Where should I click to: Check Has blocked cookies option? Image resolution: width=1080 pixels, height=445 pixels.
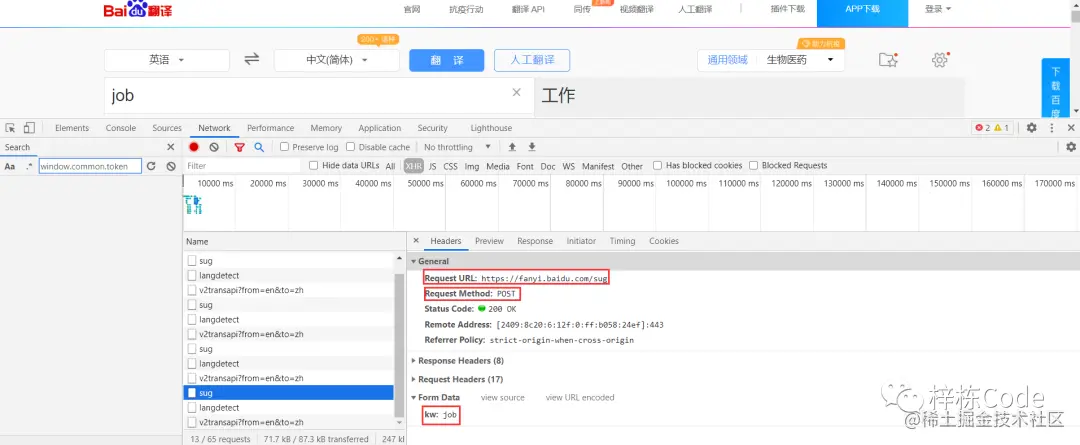click(658, 165)
